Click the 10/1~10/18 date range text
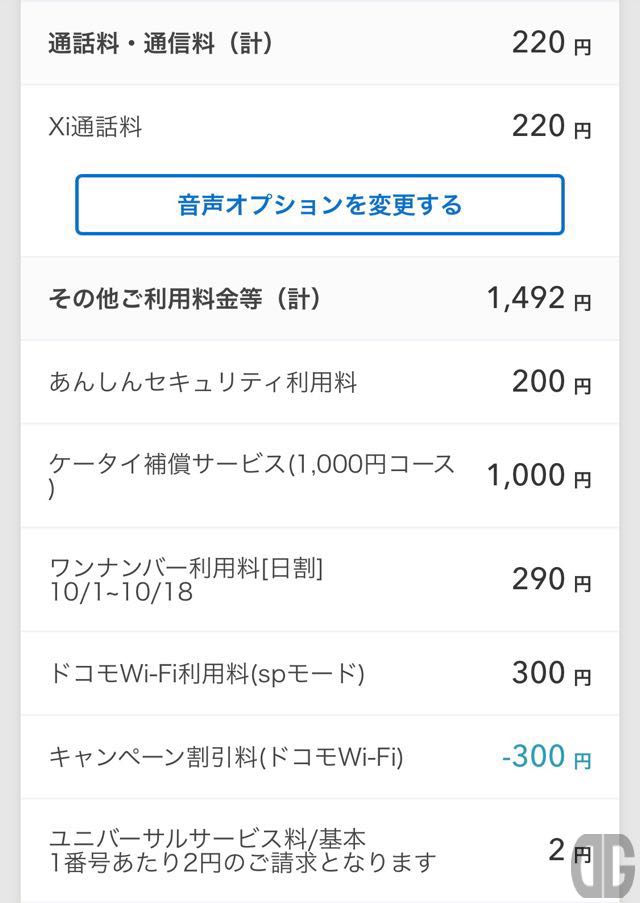 (x=121, y=592)
